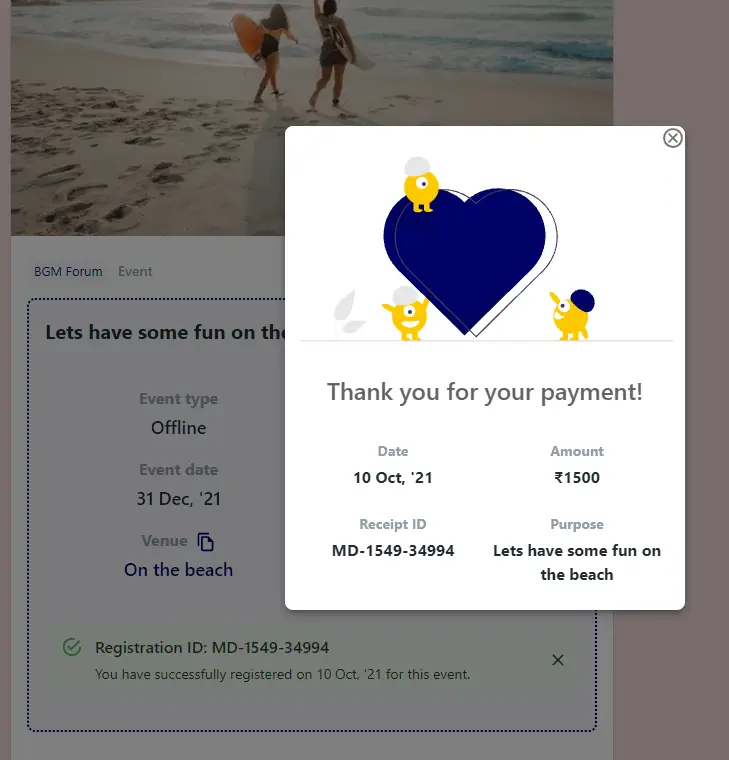
Task: Click the 10 Oct, '21 payment date
Action: pos(393,477)
